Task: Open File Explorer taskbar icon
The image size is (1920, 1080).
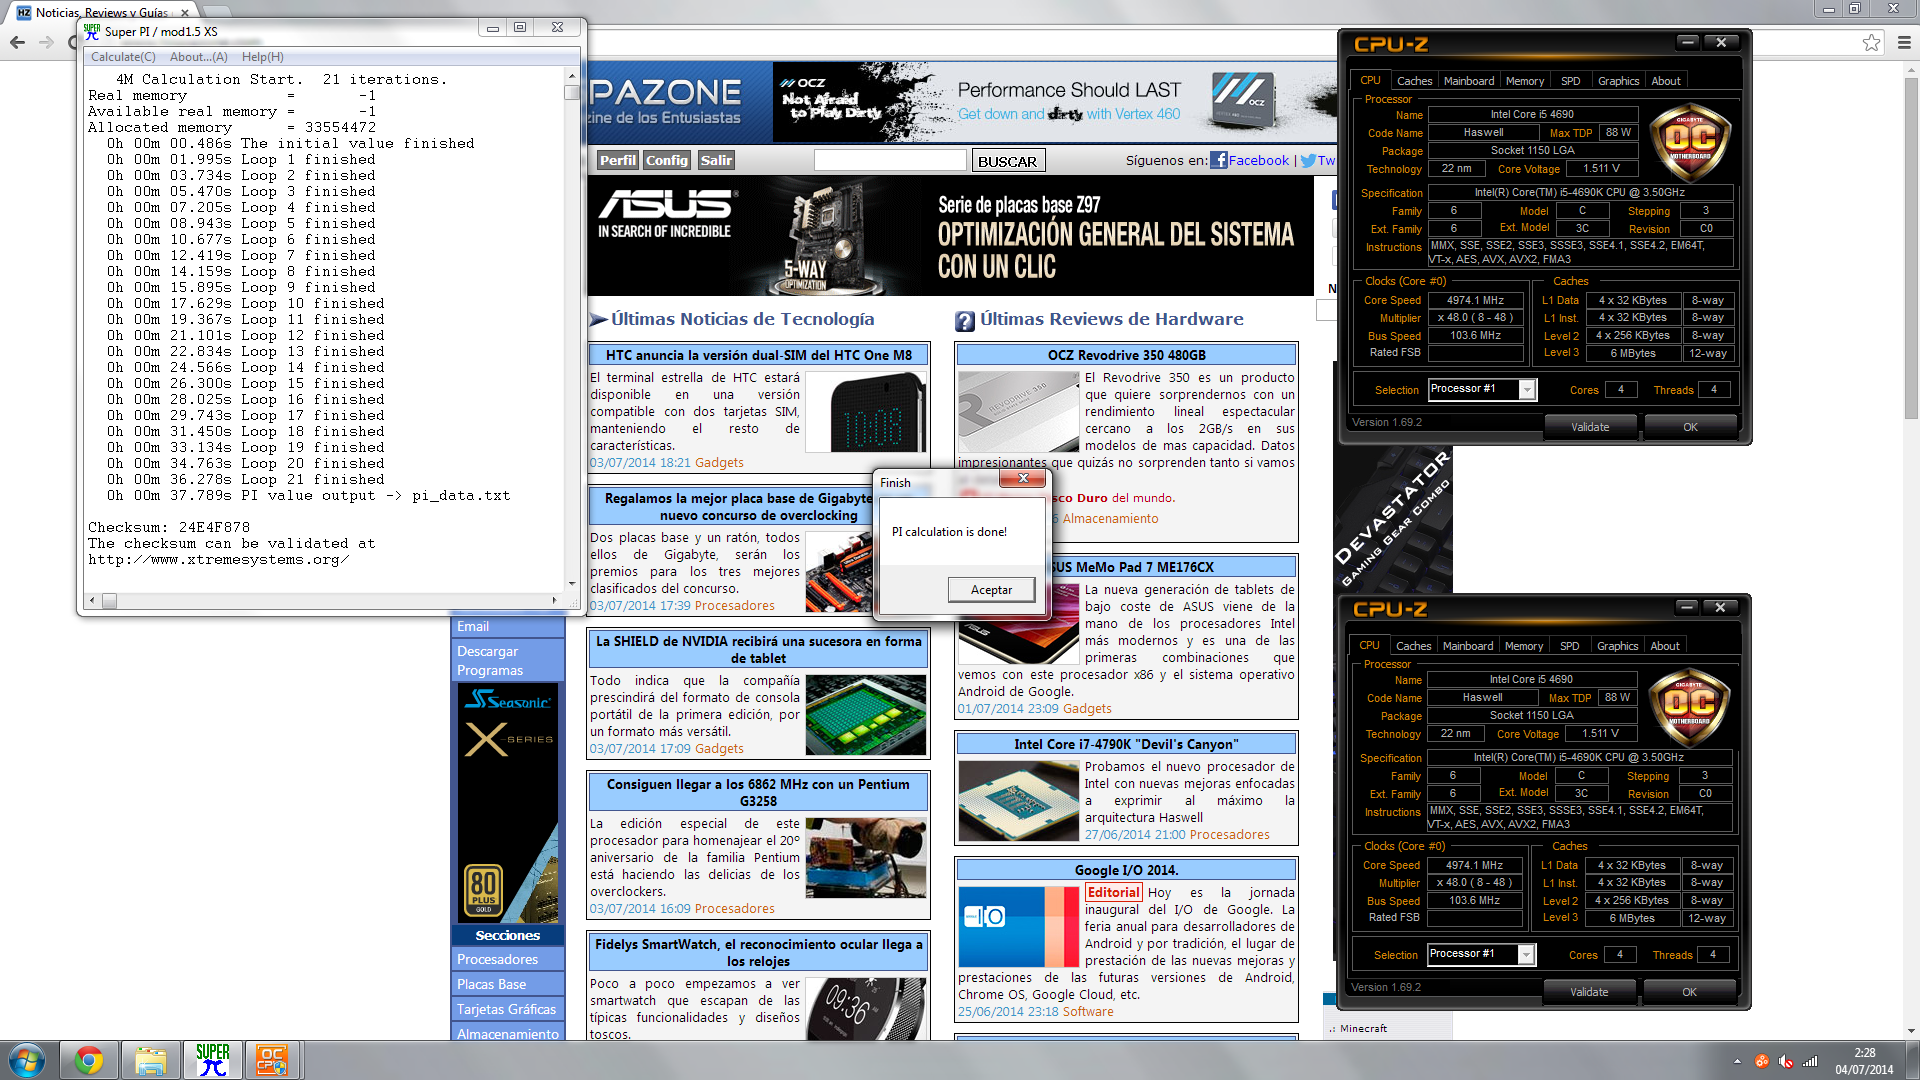Action: 151,1060
